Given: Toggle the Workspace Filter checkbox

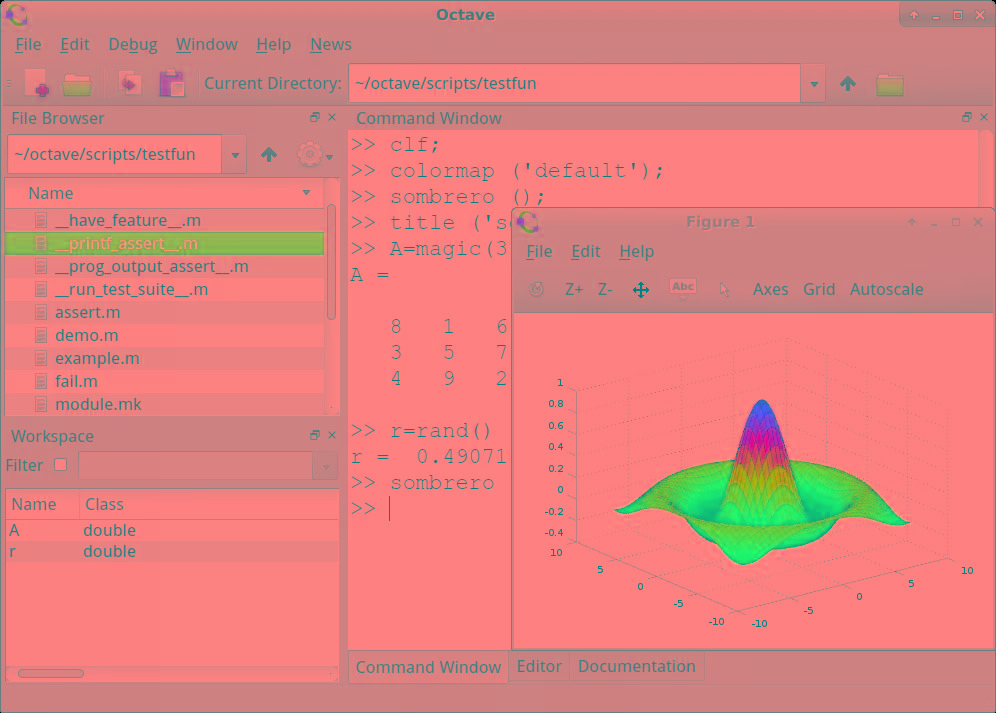Looking at the screenshot, I should tap(60, 465).
